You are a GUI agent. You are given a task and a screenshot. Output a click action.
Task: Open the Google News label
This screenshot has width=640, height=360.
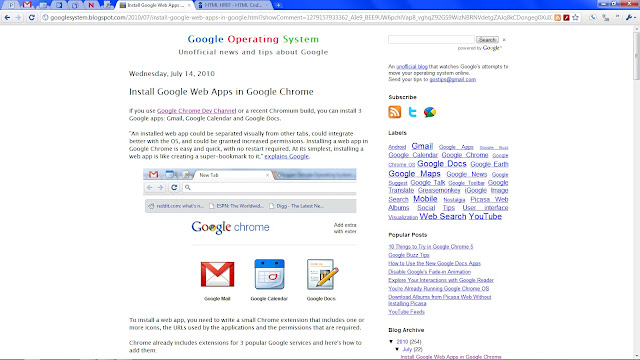(467, 174)
